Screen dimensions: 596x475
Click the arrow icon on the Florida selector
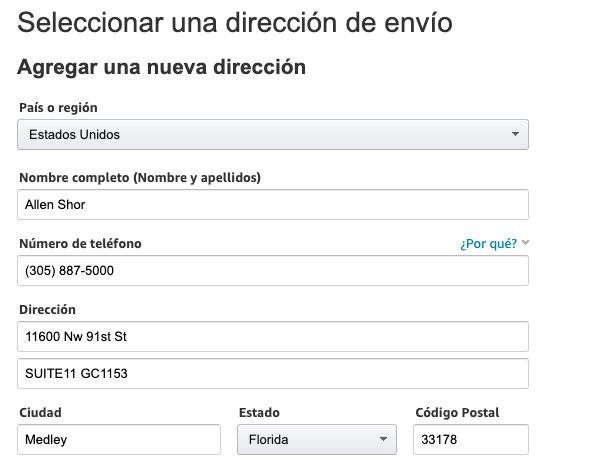click(x=383, y=439)
